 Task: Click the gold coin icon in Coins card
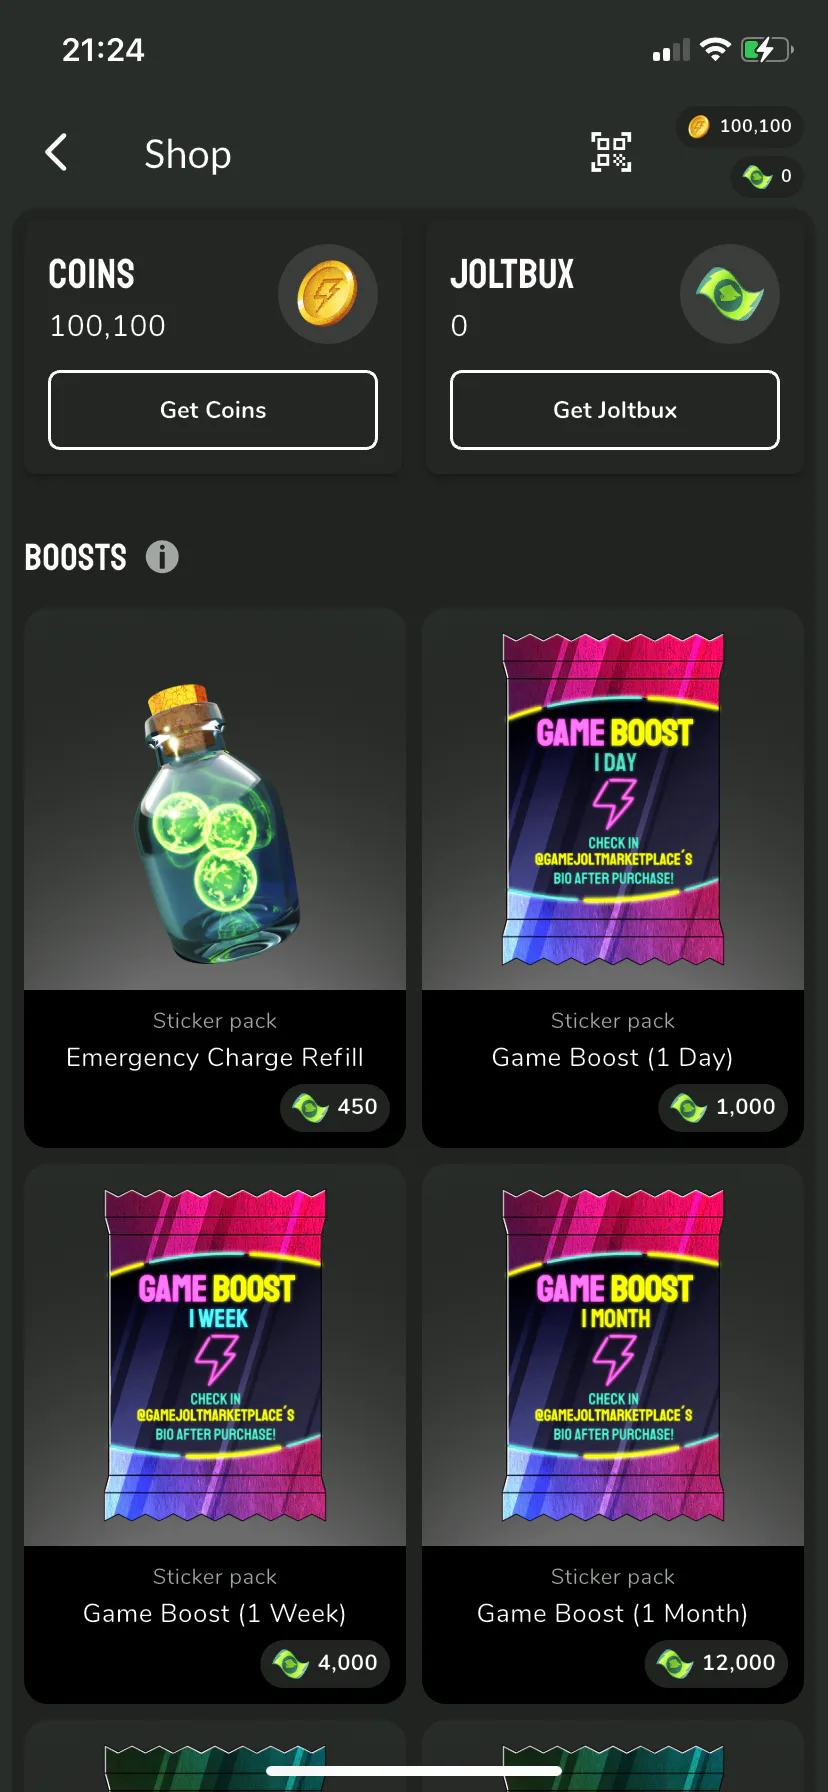coord(328,294)
